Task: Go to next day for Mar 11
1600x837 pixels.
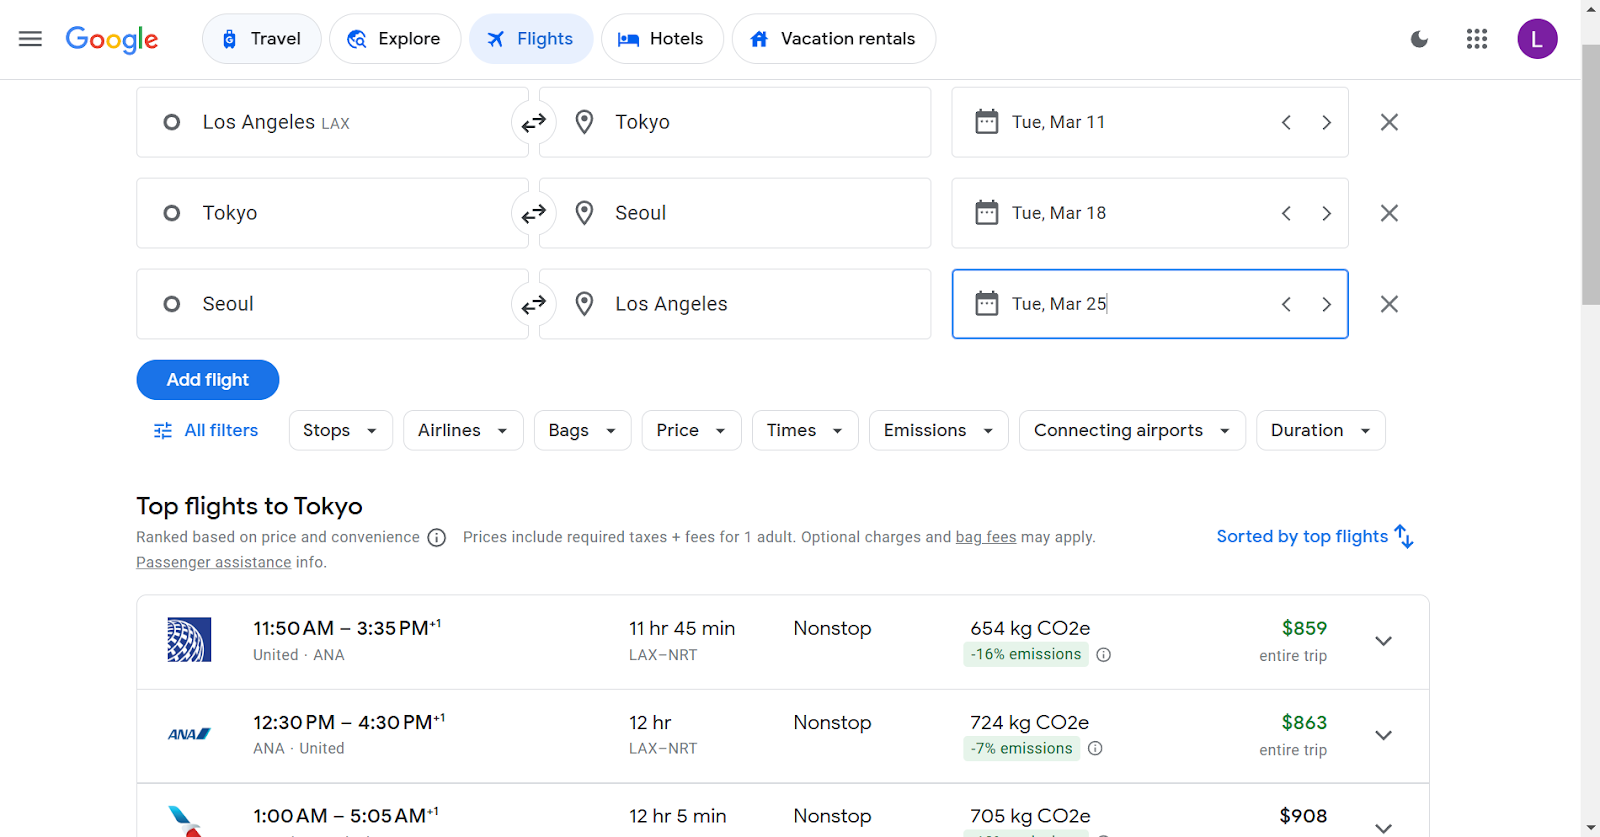Action: [1327, 122]
